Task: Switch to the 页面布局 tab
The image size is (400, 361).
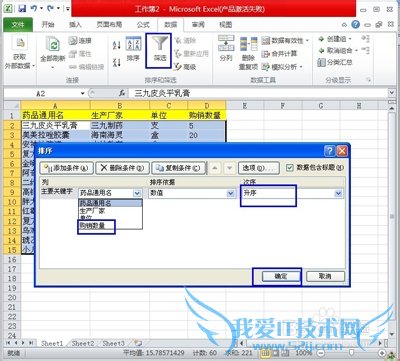Action: click(x=109, y=25)
